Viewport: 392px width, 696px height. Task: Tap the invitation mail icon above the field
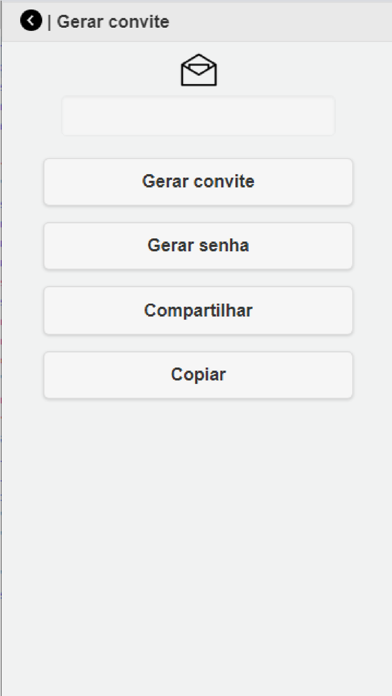[x=198, y=70]
